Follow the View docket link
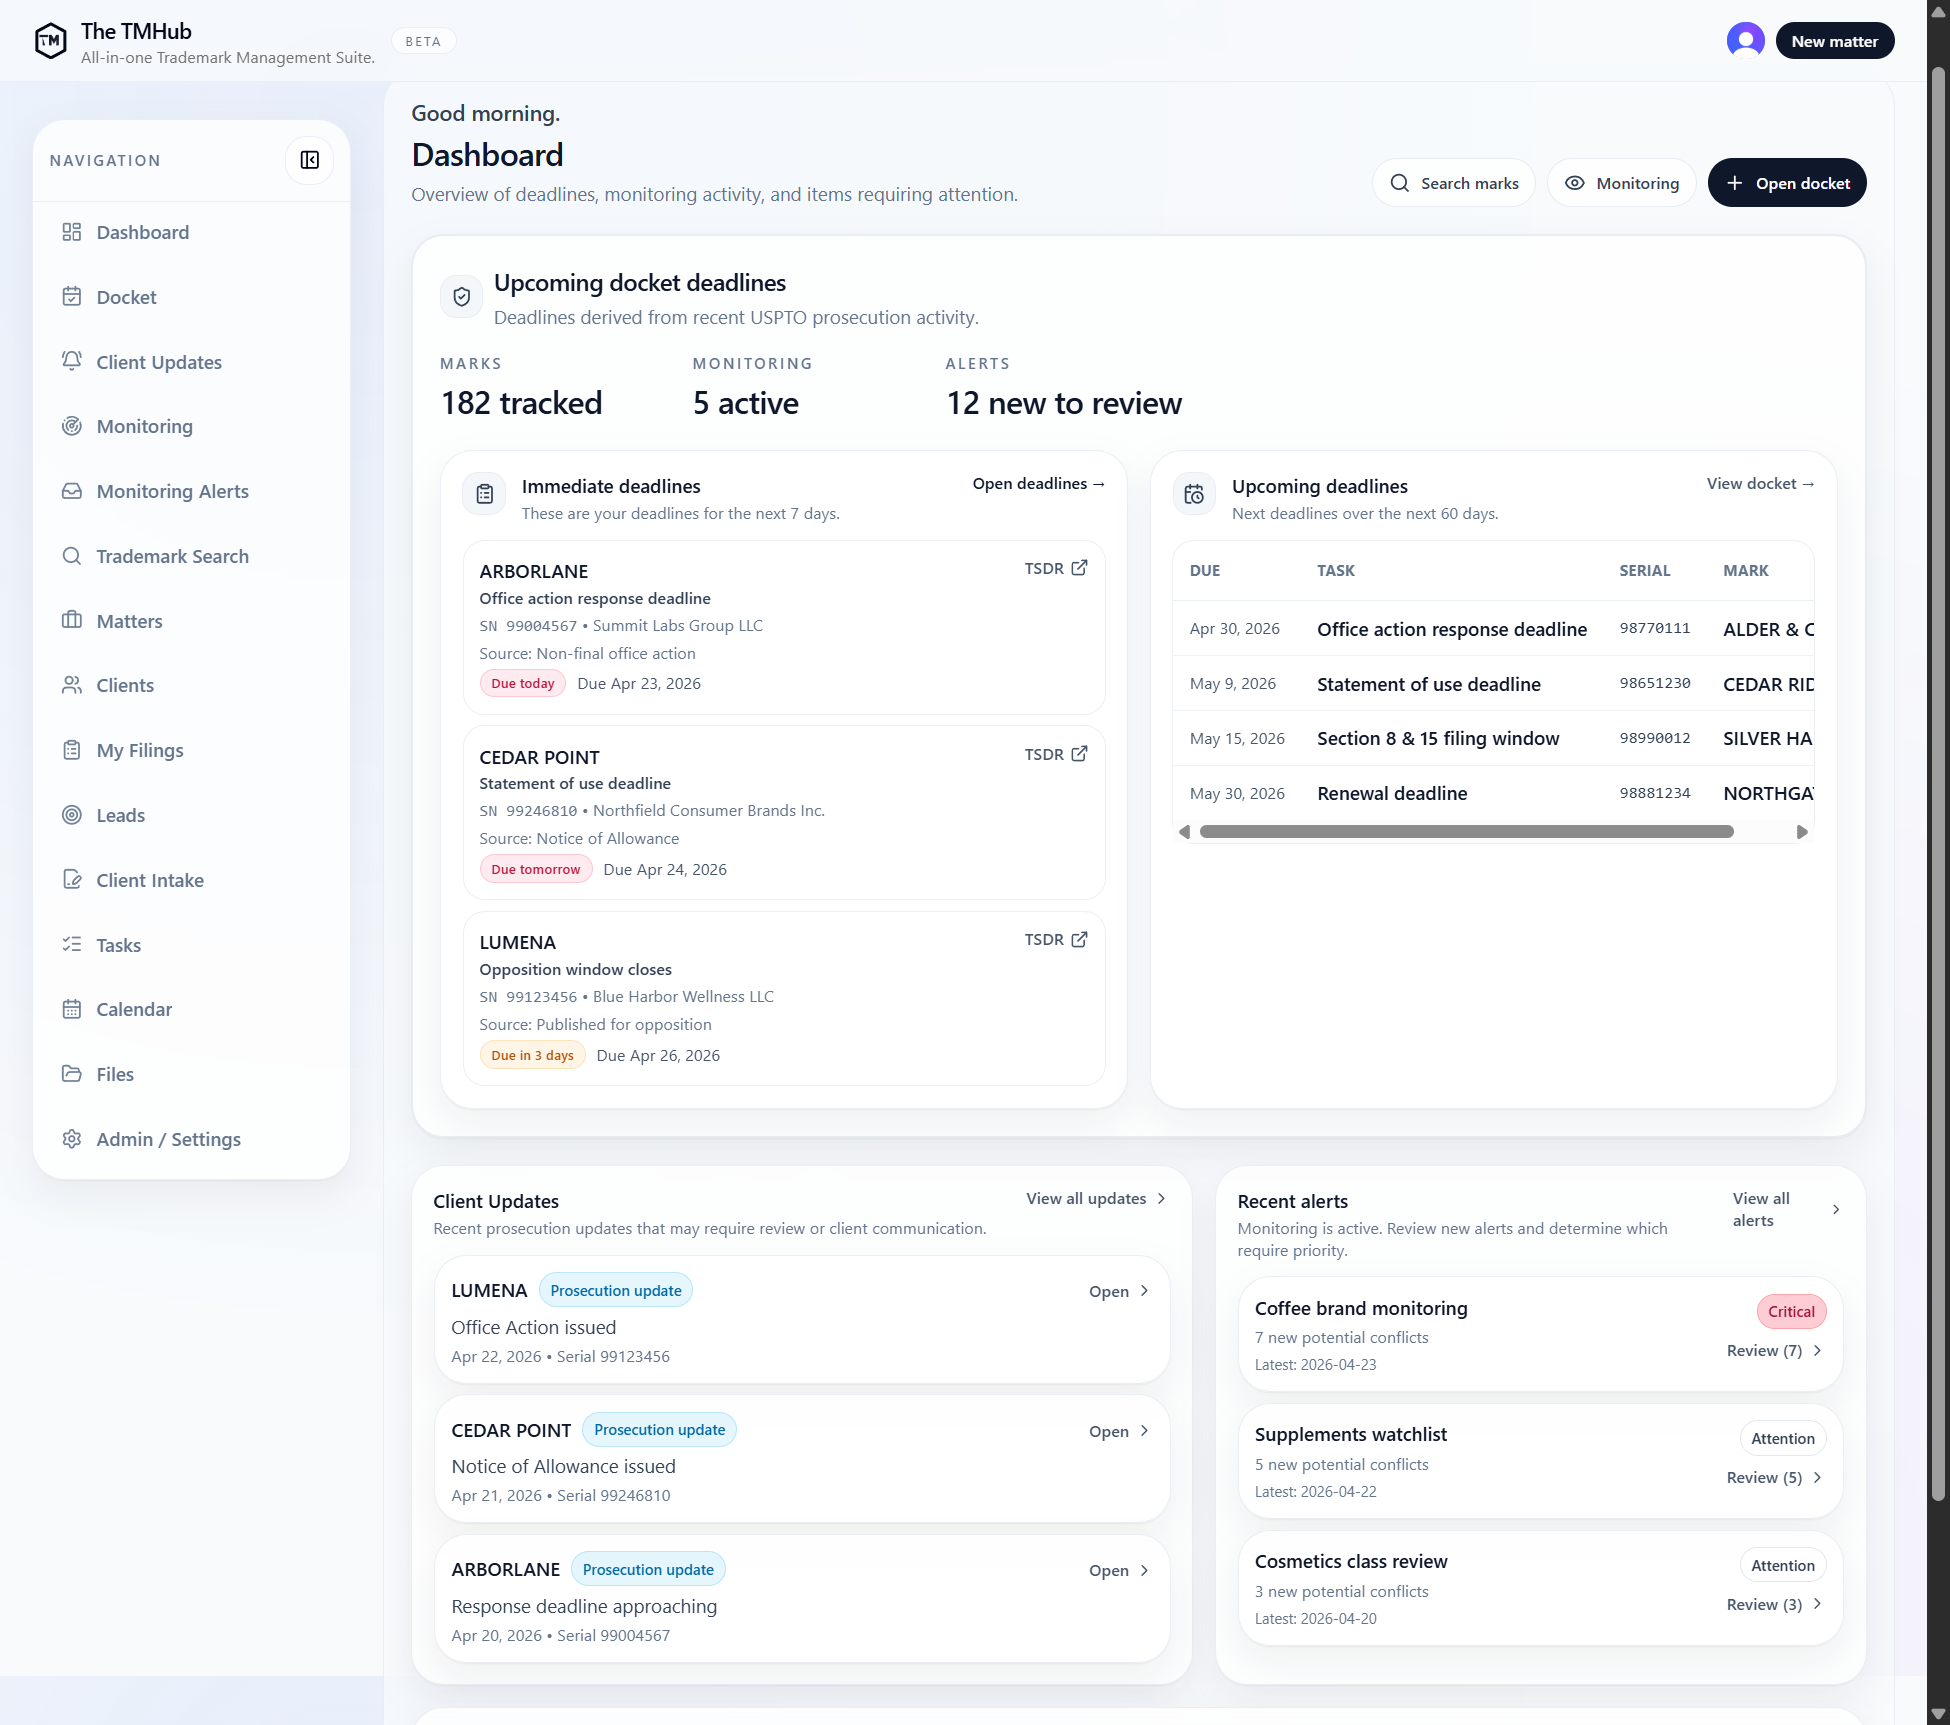The image size is (1950, 1725). (1759, 483)
